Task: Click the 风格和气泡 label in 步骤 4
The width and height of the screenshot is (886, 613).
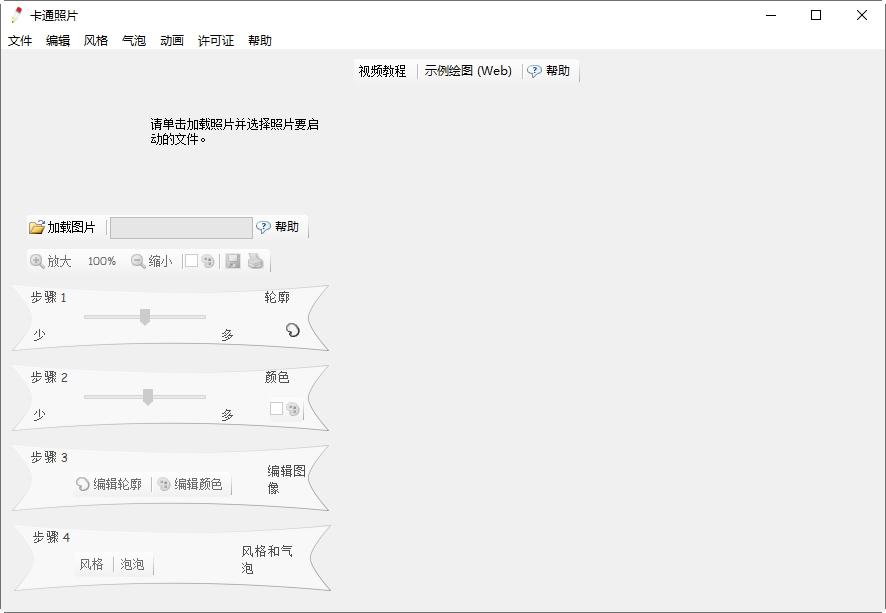Action: 267,559
